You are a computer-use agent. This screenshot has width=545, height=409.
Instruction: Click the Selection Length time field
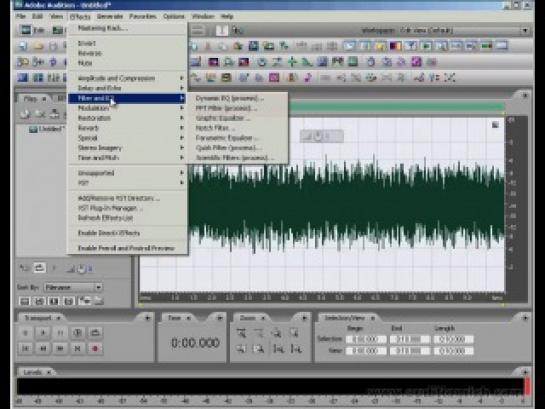(453, 339)
